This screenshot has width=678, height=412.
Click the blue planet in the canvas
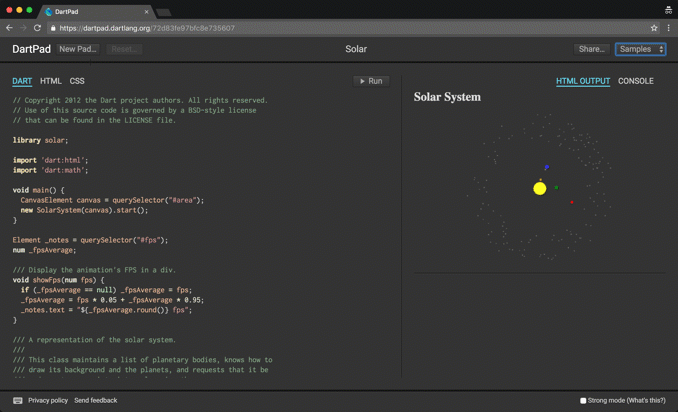[x=547, y=167]
